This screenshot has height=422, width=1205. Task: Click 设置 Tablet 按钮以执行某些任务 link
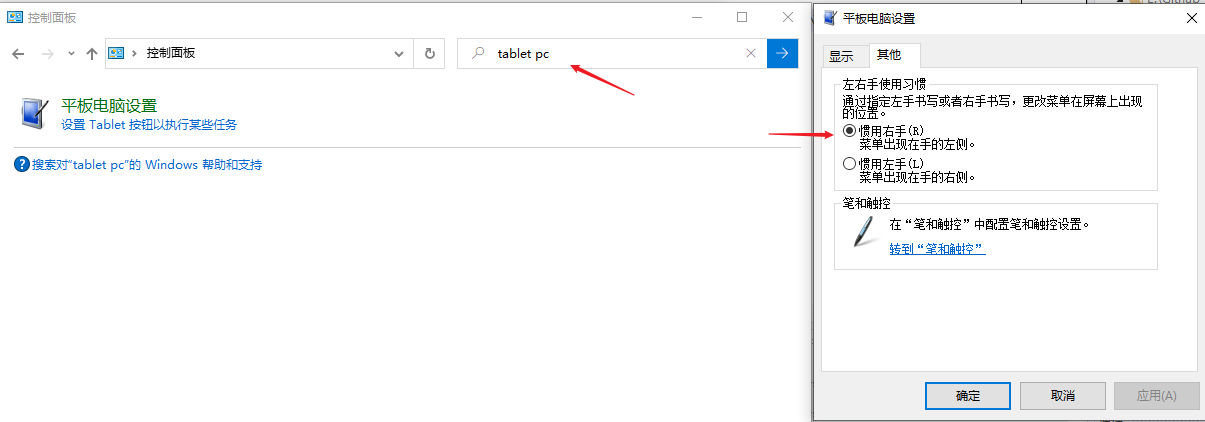[x=149, y=125]
